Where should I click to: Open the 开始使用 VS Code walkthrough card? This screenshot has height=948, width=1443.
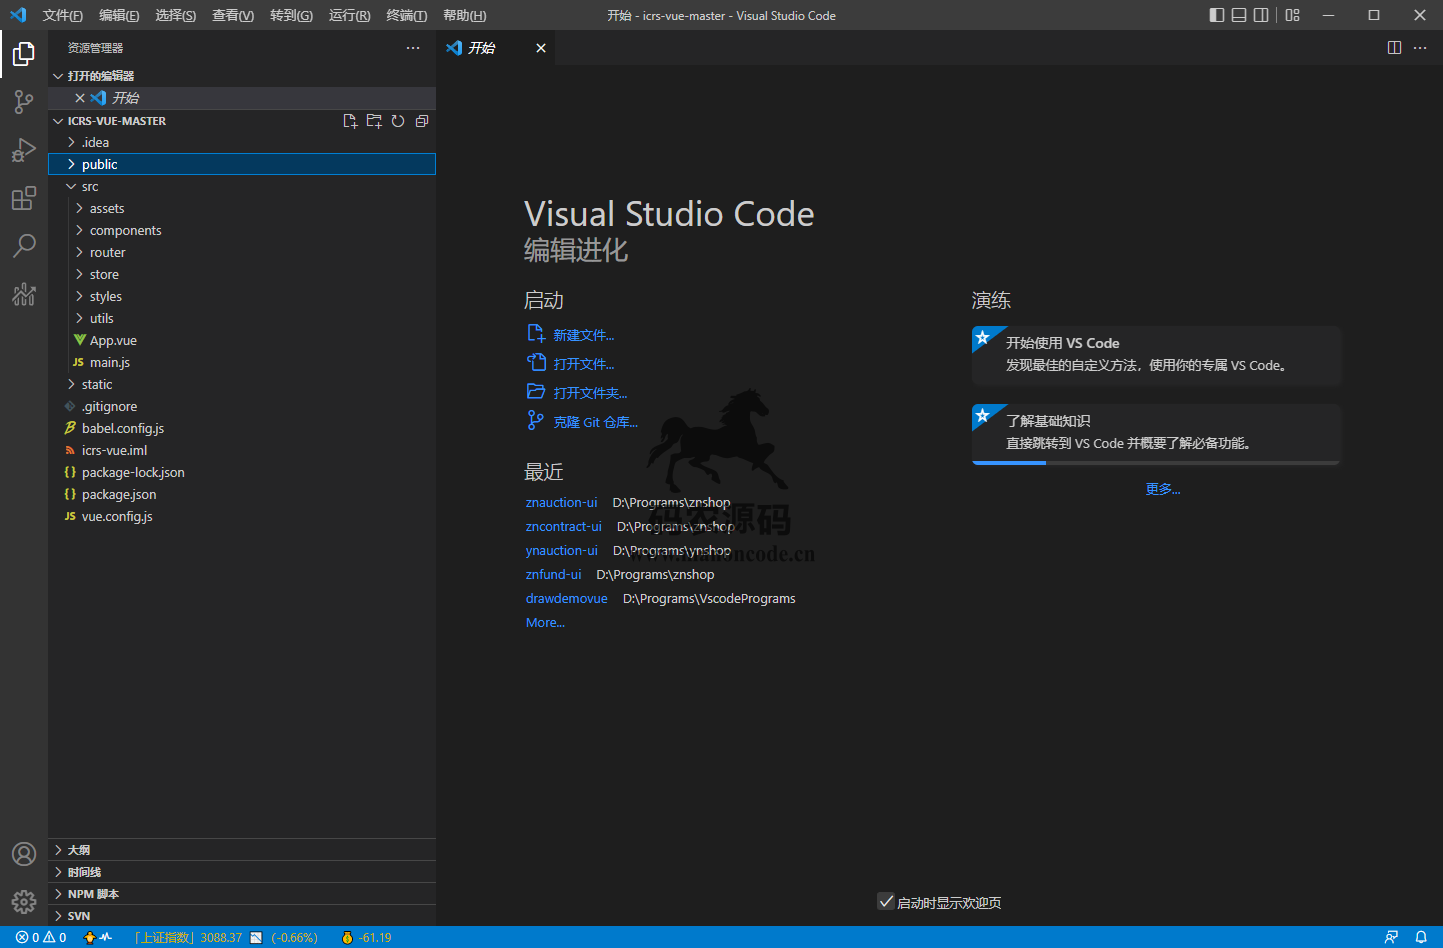pyautogui.click(x=1156, y=355)
